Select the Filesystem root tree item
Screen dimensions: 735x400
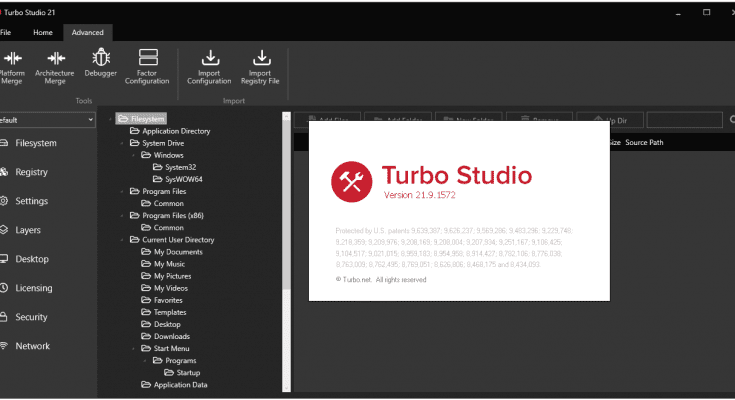[x=141, y=119]
